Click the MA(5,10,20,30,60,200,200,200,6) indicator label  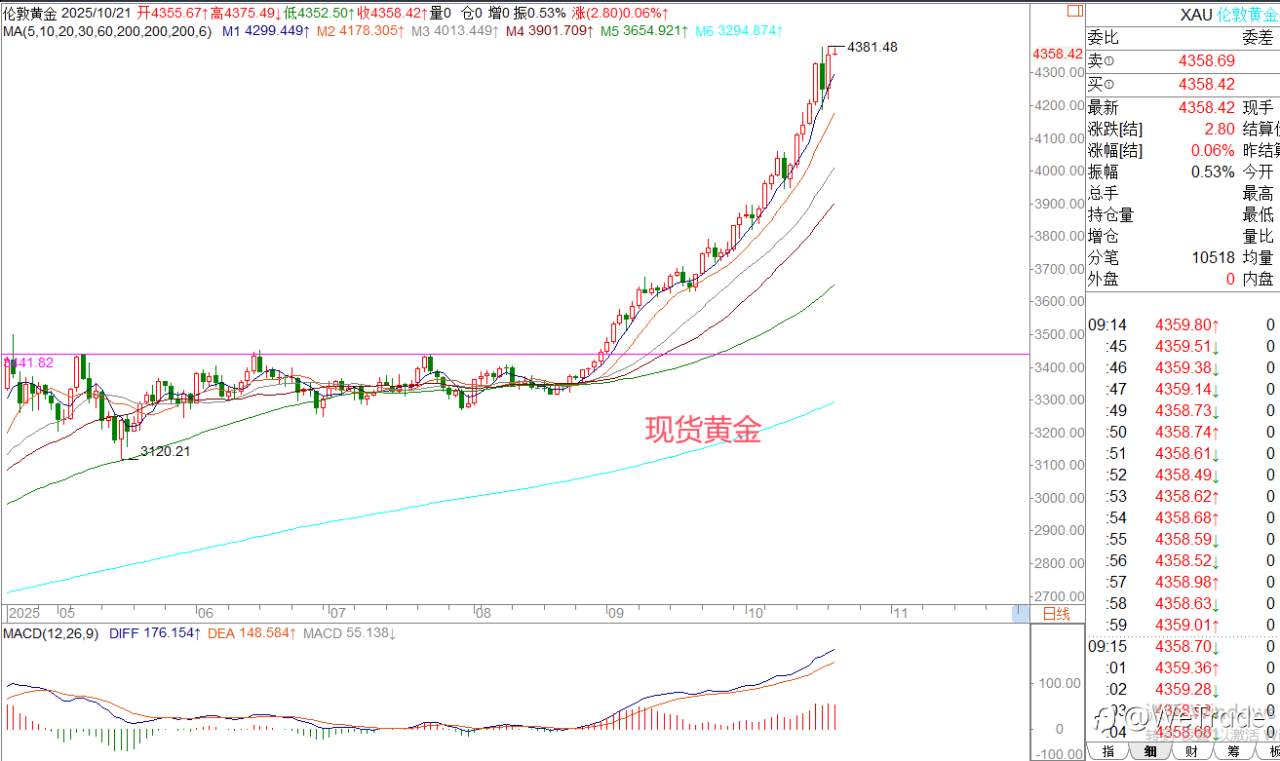[106, 31]
